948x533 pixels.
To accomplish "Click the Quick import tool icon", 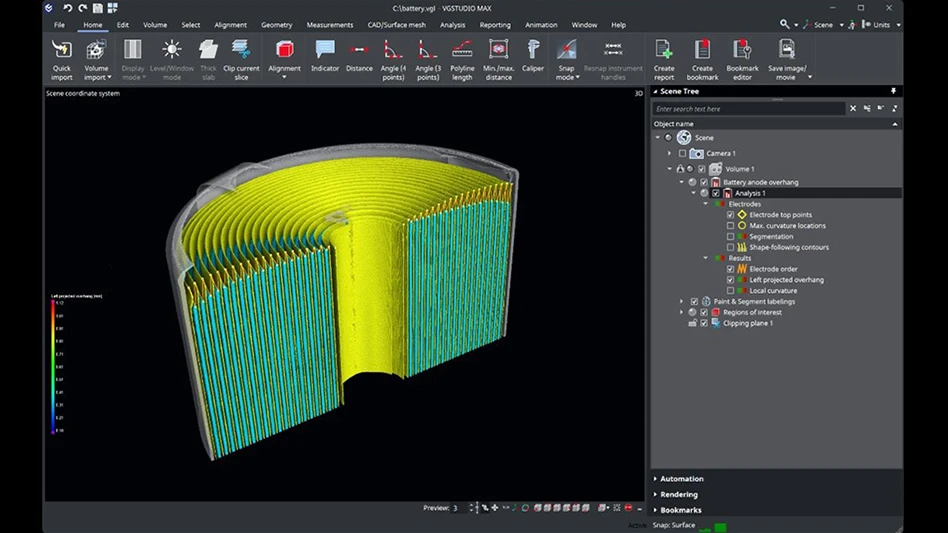I will tap(62, 50).
